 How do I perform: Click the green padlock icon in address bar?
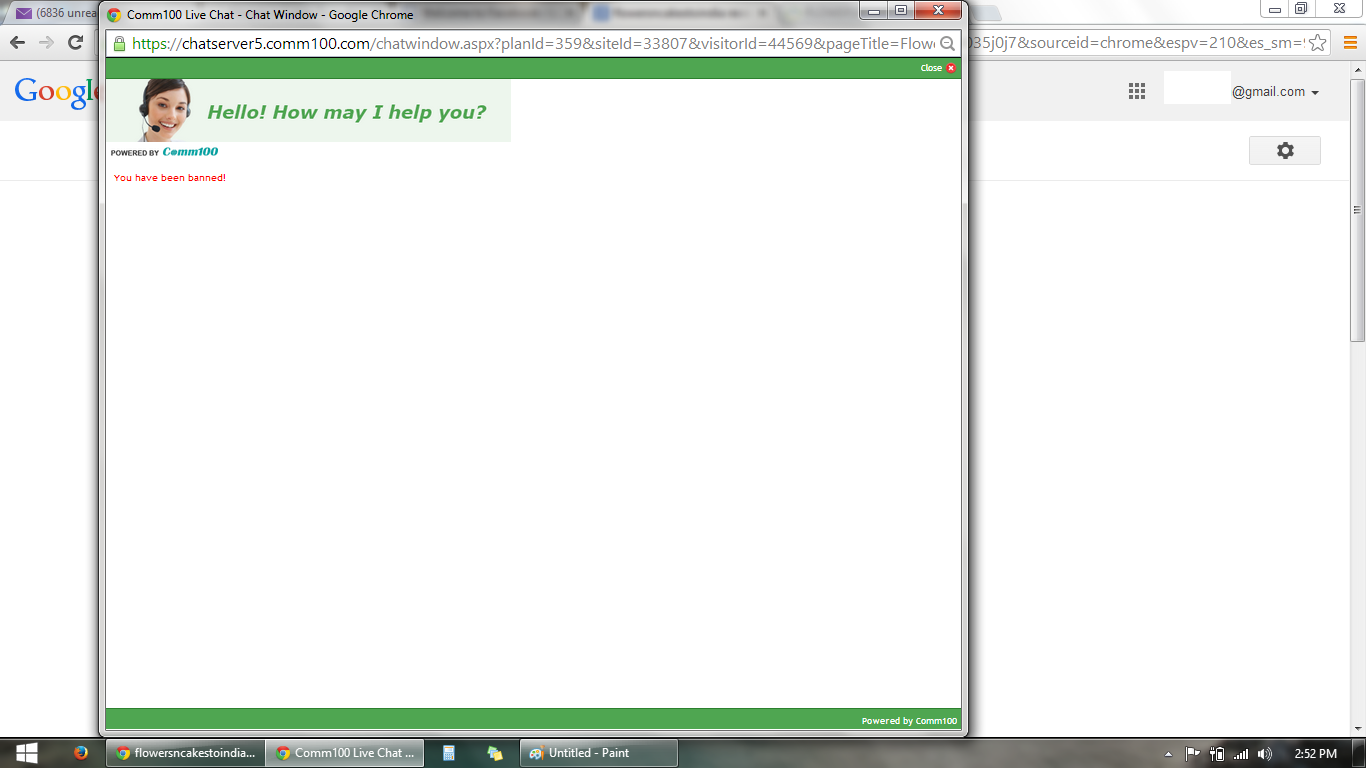(x=119, y=44)
